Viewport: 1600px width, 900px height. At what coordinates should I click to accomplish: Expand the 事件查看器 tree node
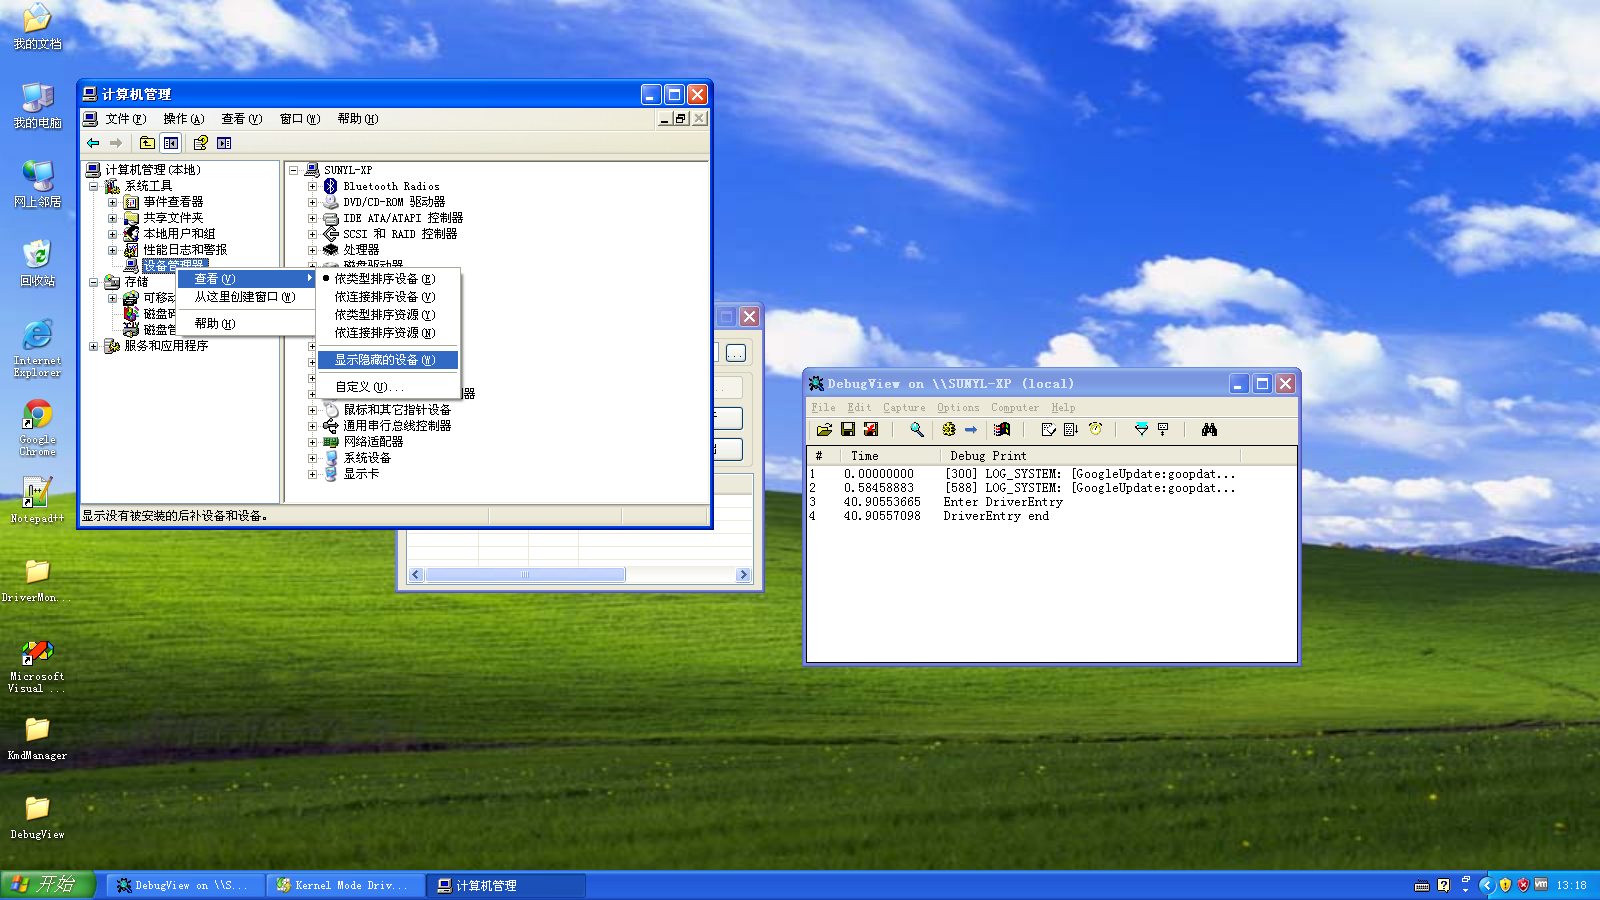coord(113,202)
